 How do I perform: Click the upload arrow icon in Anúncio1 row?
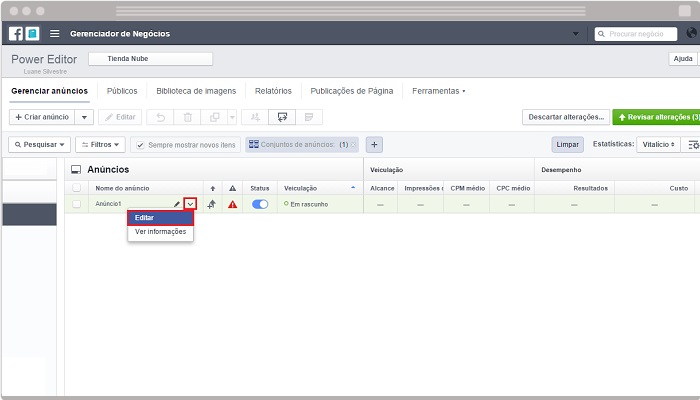(x=212, y=204)
